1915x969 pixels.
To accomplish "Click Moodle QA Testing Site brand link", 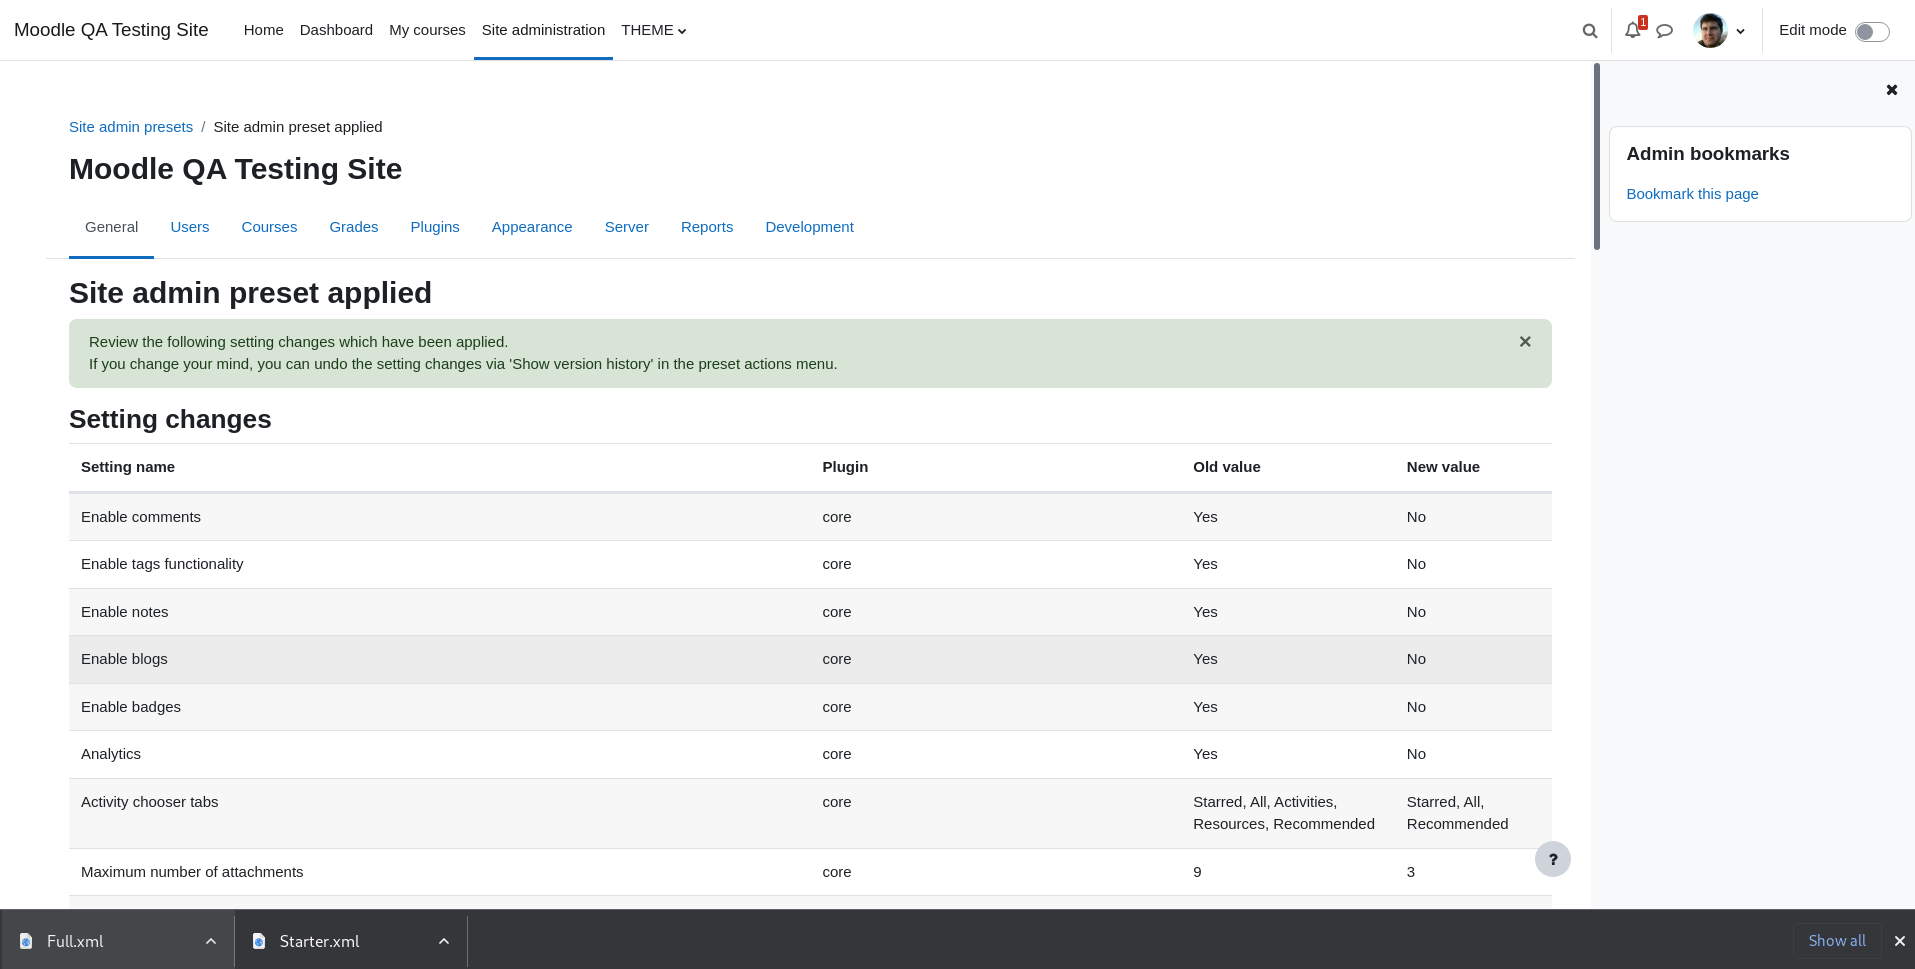I will point(111,30).
